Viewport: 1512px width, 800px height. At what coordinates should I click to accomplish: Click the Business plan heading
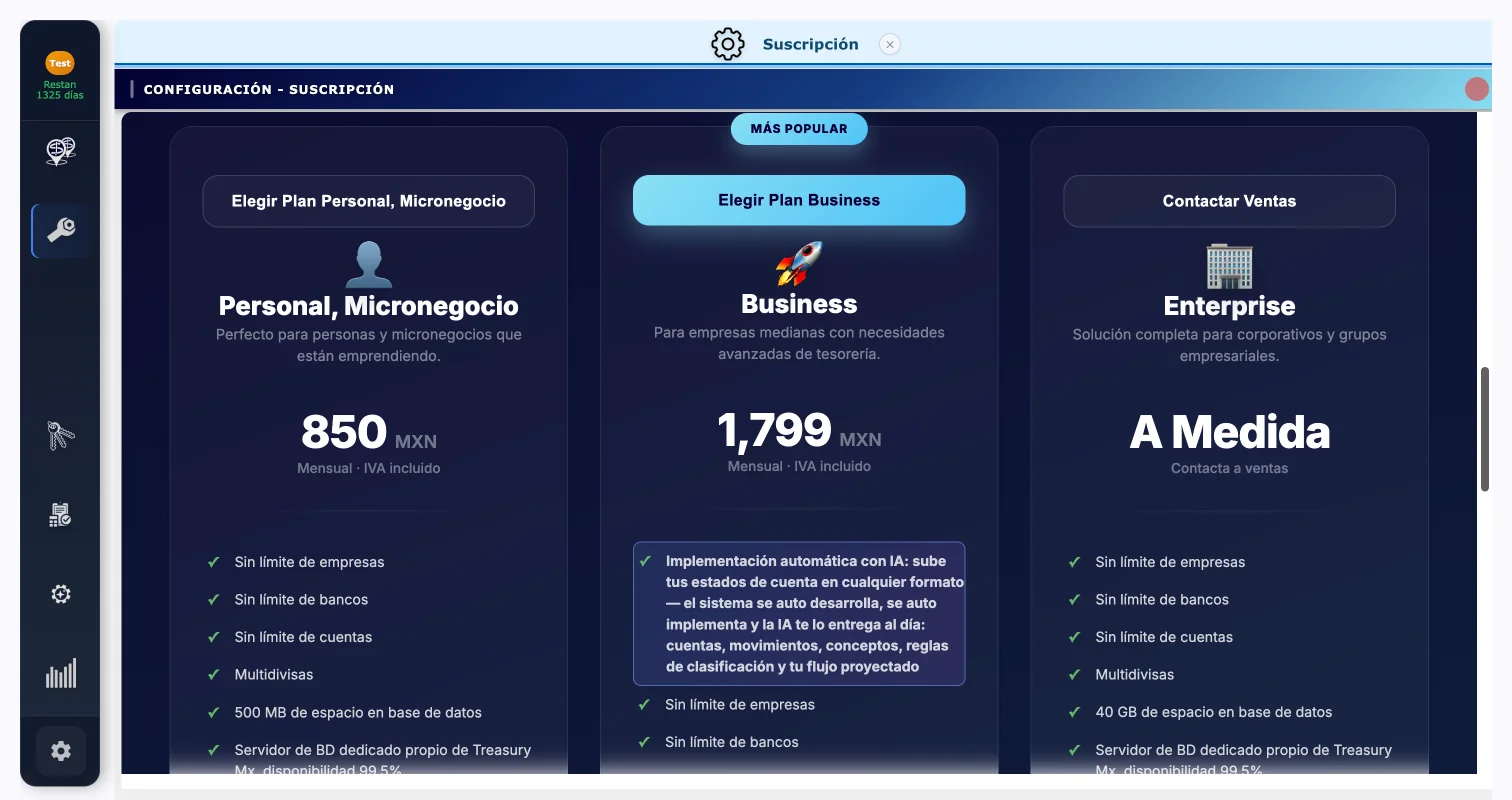[x=799, y=304]
